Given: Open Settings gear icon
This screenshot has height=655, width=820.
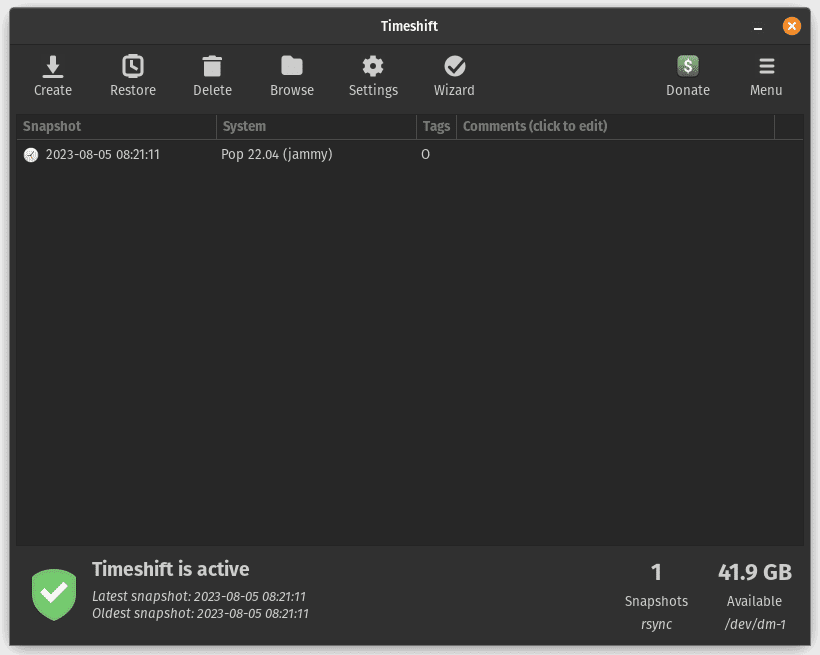Looking at the screenshot, I should coord(373,66).
